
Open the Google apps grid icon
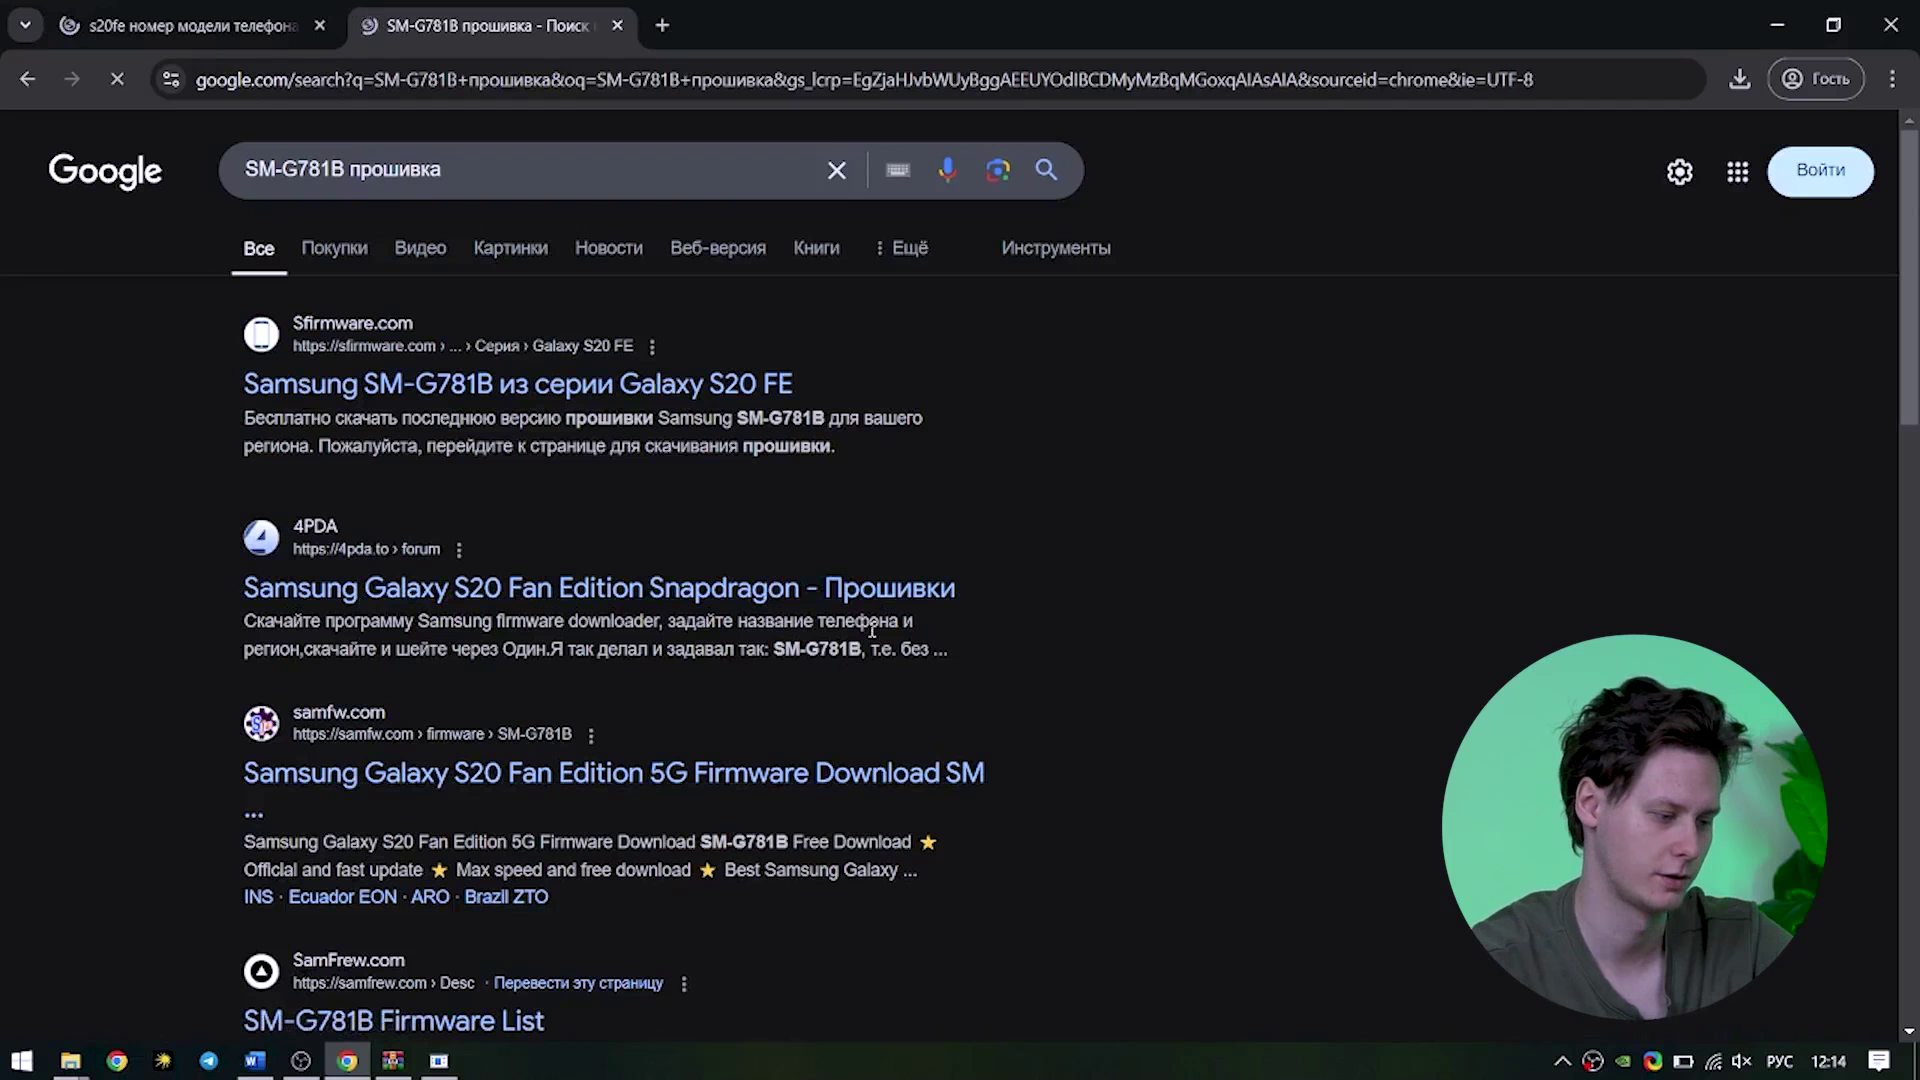tap(1738, 172)
